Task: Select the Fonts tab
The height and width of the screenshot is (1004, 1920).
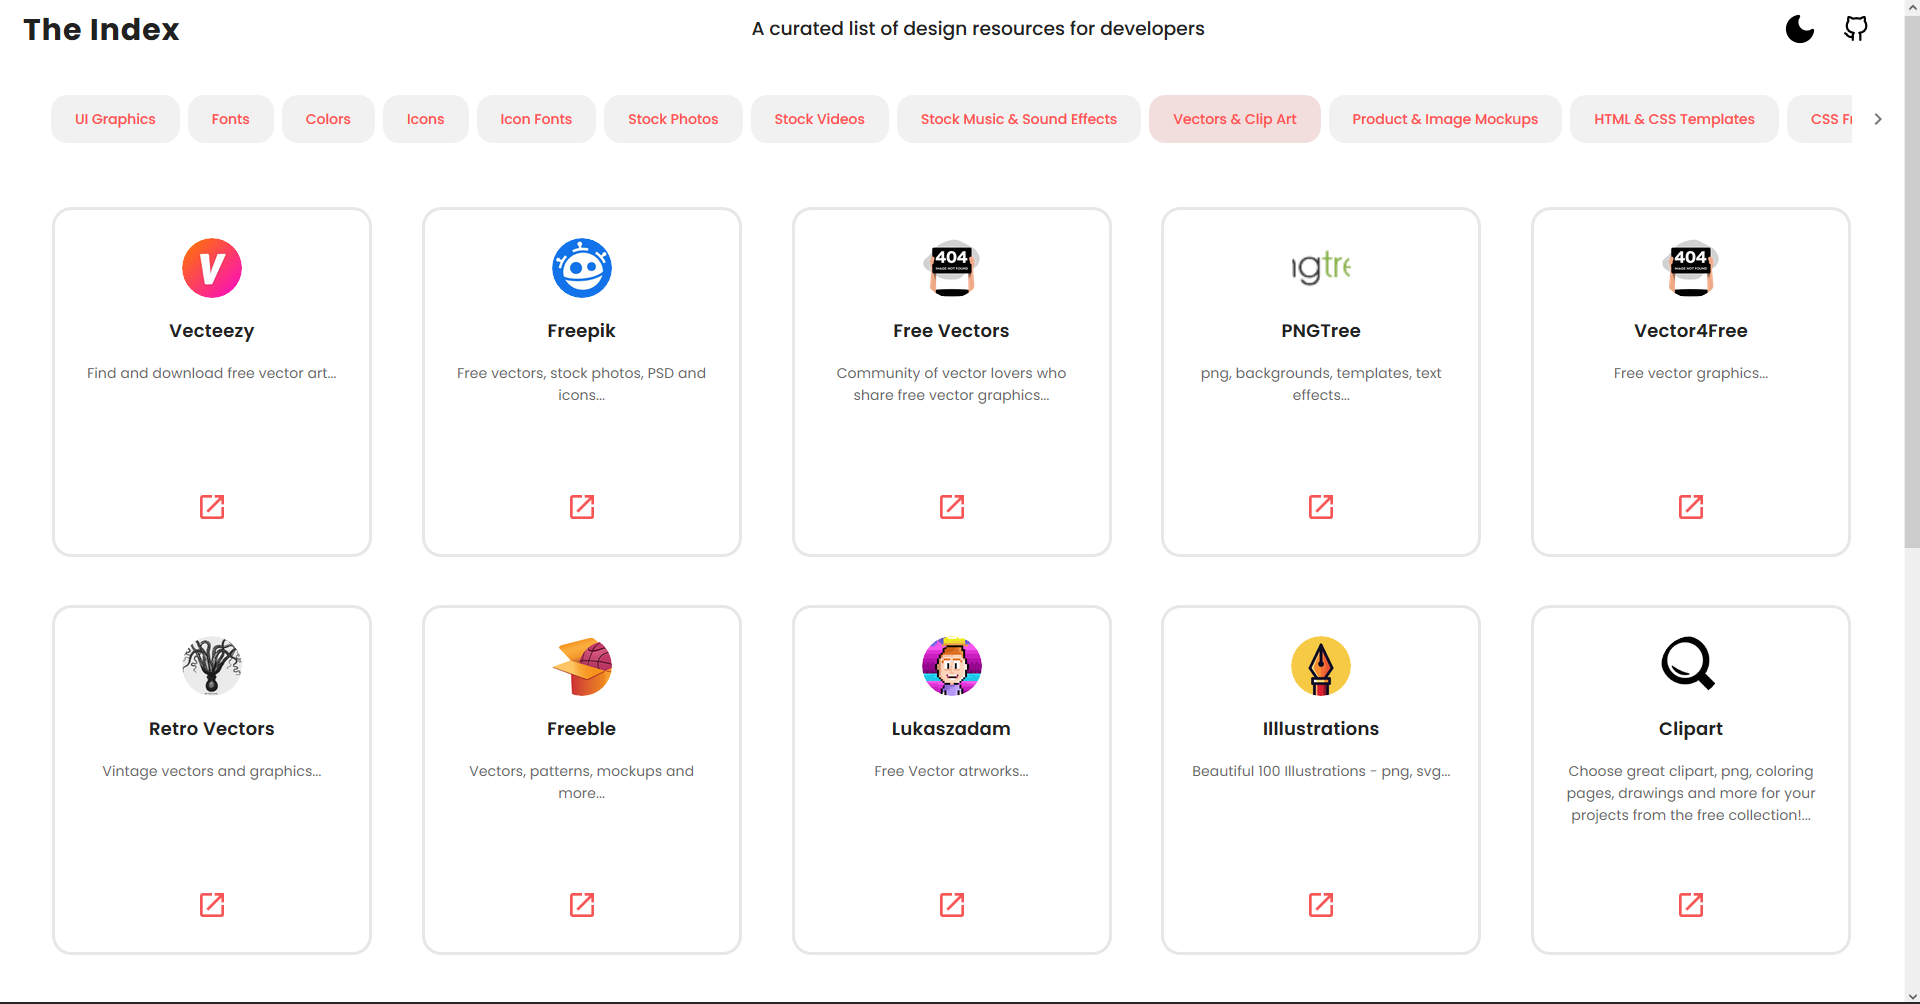Action: tap(231, 119)
